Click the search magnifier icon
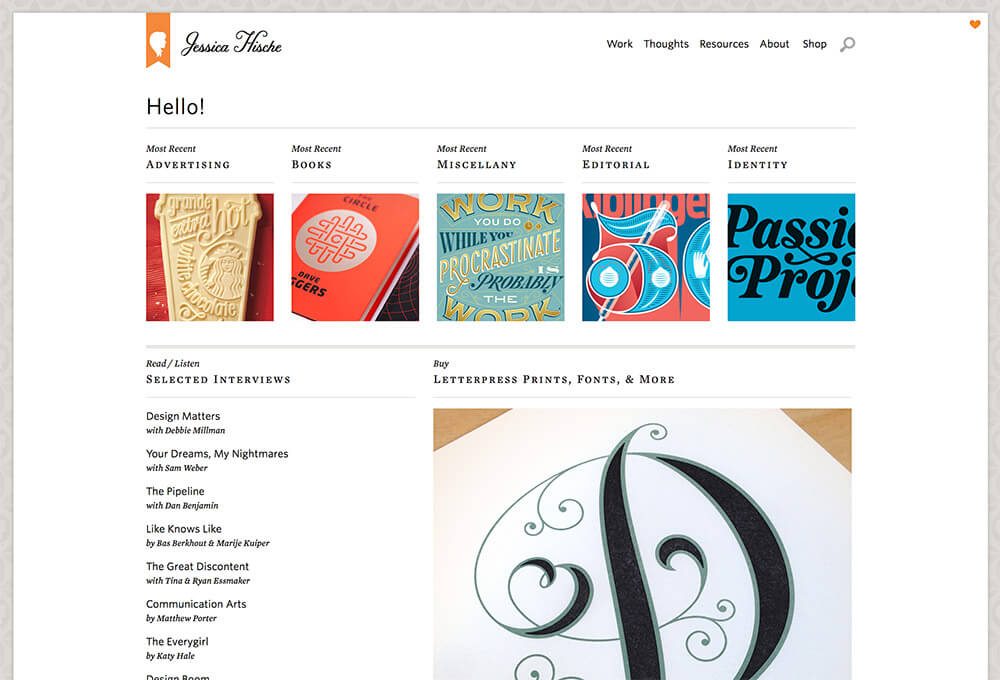 [x=847, y=45]
